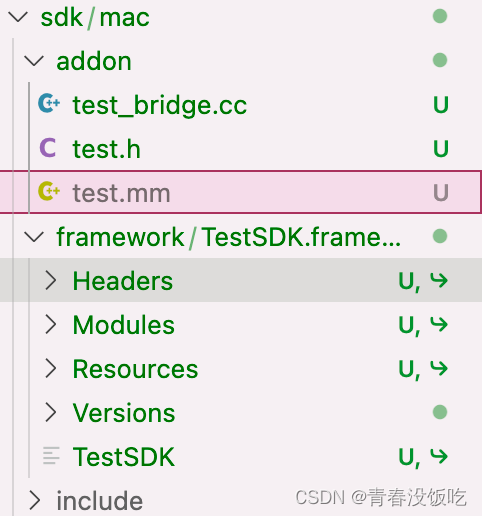
Task: Open test_bridge.cc in the editor
Action: click(x=160, y=105)
